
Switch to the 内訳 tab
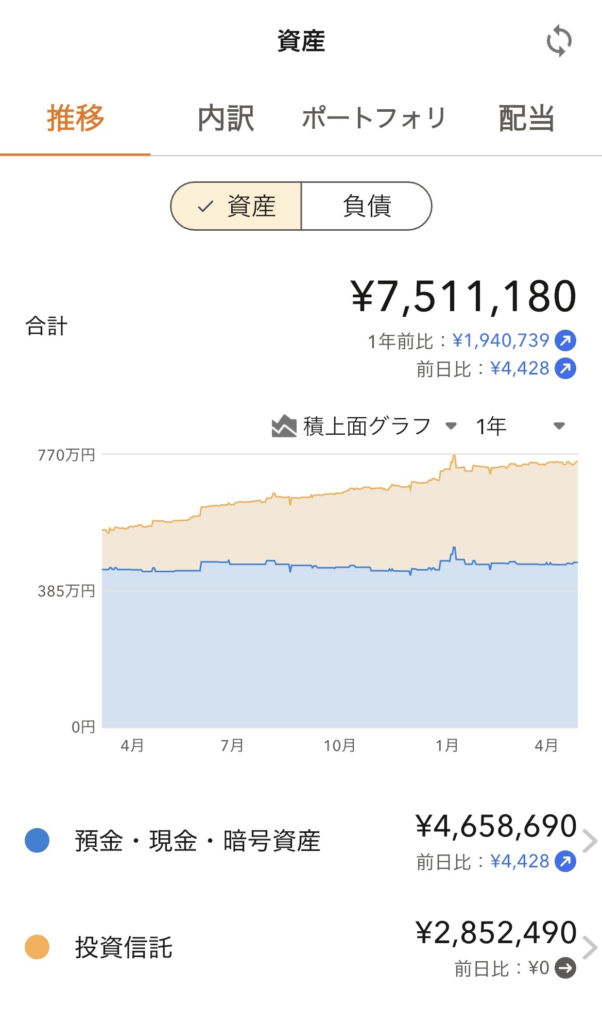tap(226, 119)
